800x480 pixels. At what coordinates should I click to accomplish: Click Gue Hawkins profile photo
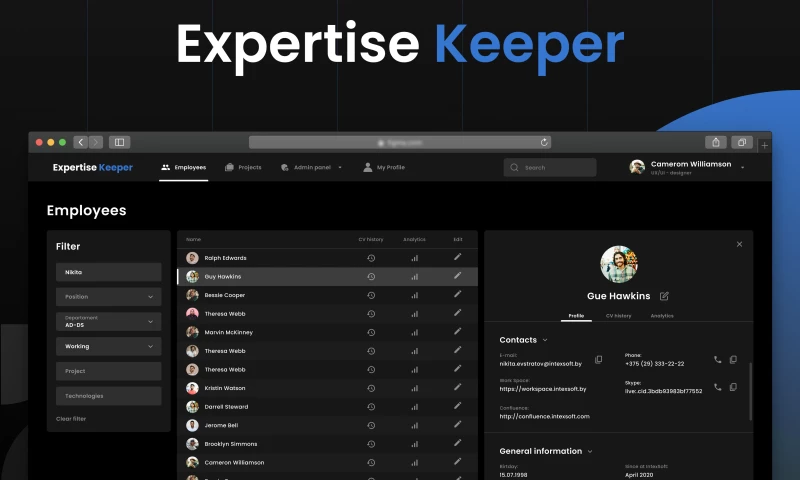click(x=618, y=264)
